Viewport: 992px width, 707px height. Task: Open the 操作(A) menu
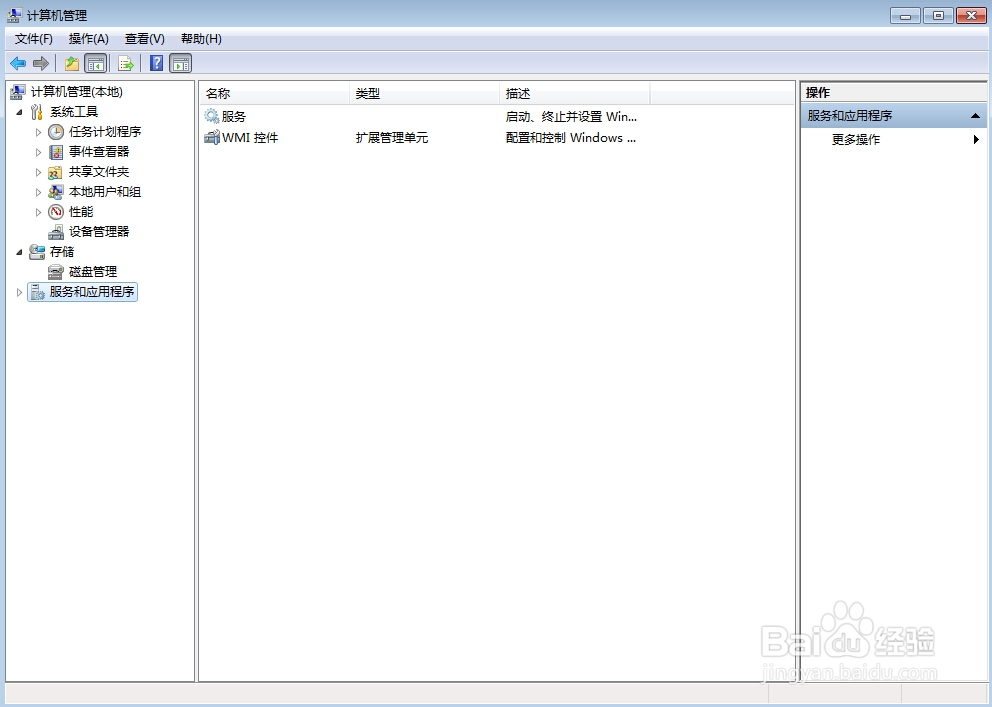click(89, 39)
